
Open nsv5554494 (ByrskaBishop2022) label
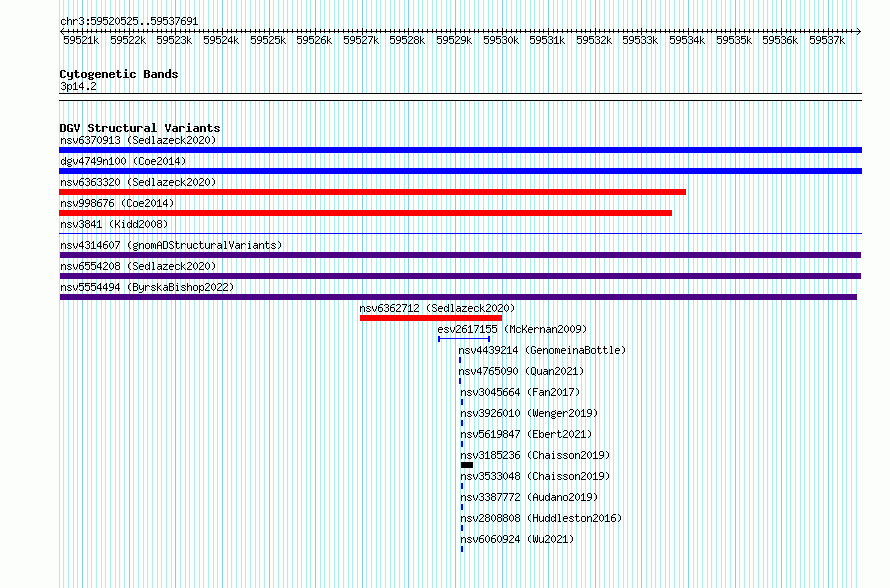pos(147,287)
